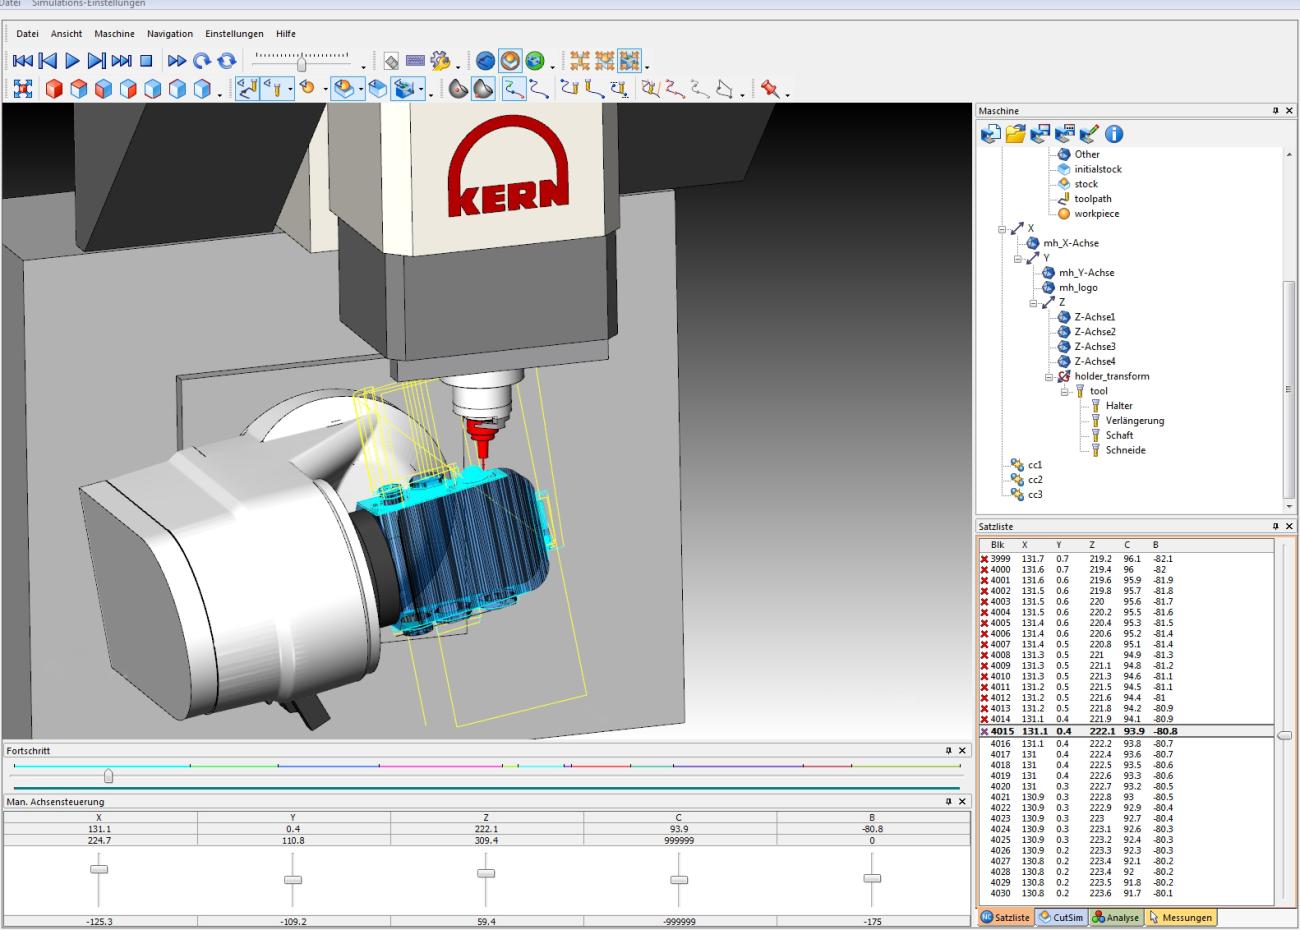Image resolution: width=1300 pixels, height=930 pixels.
Task: Switch to the CutSim tab
Action: click(x=1061, y=917)
